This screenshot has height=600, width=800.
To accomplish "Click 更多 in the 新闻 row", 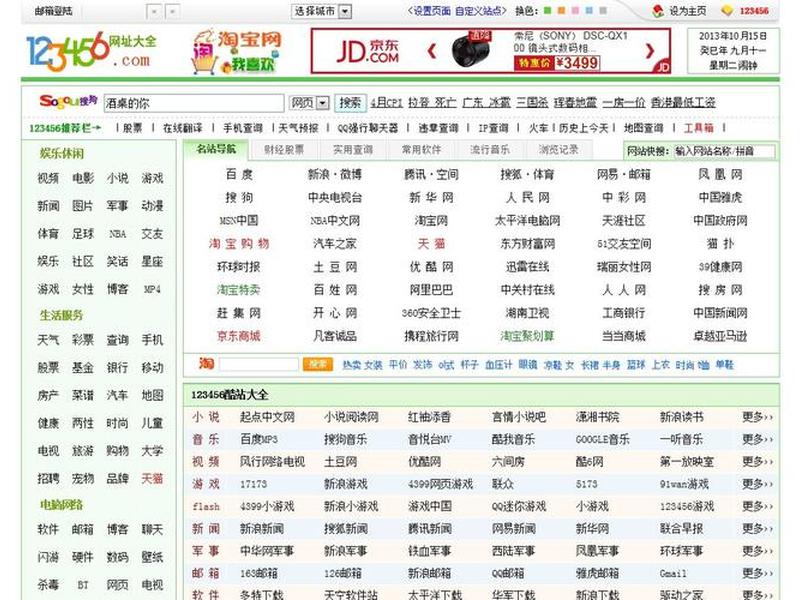I will (757, 529).
